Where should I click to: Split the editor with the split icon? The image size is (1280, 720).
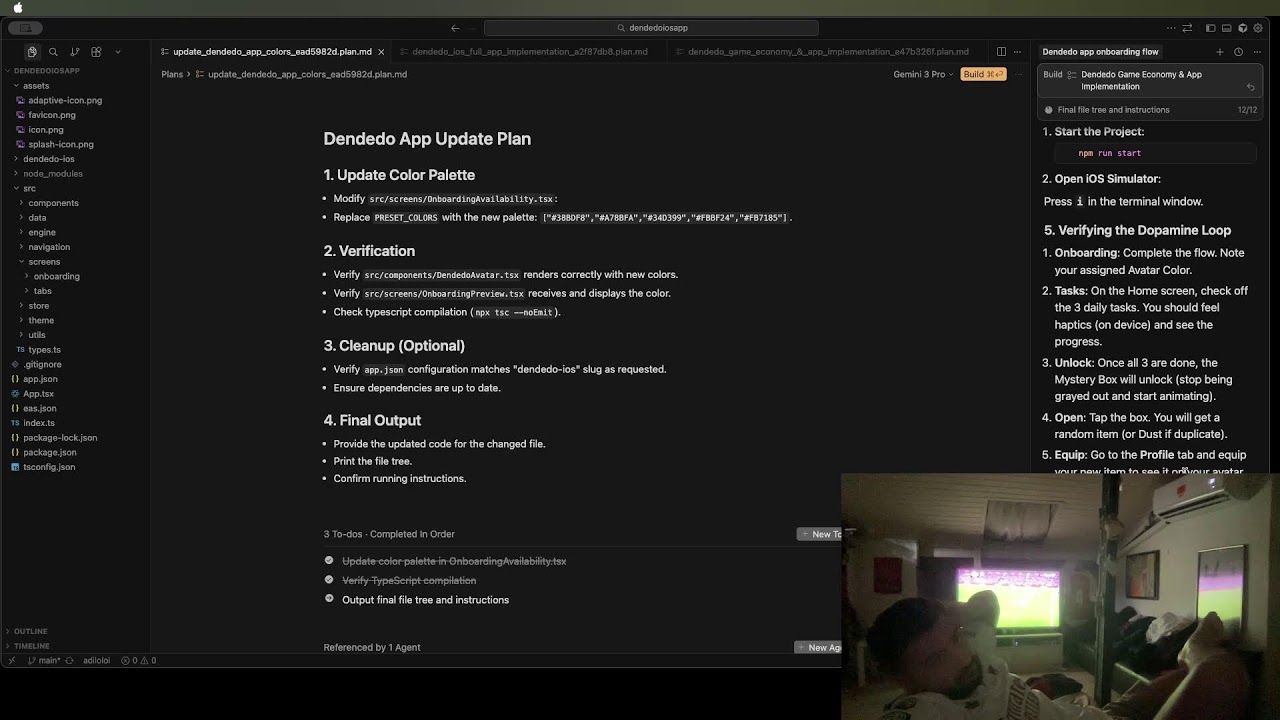1001,51
